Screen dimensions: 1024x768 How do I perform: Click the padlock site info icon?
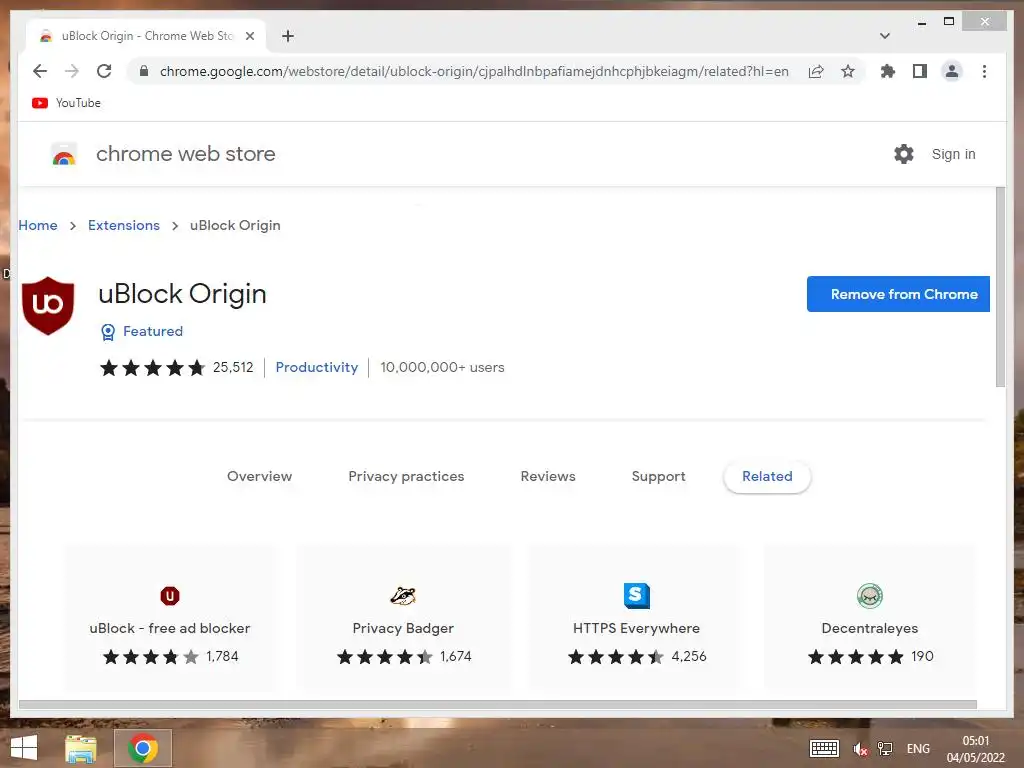144,71
